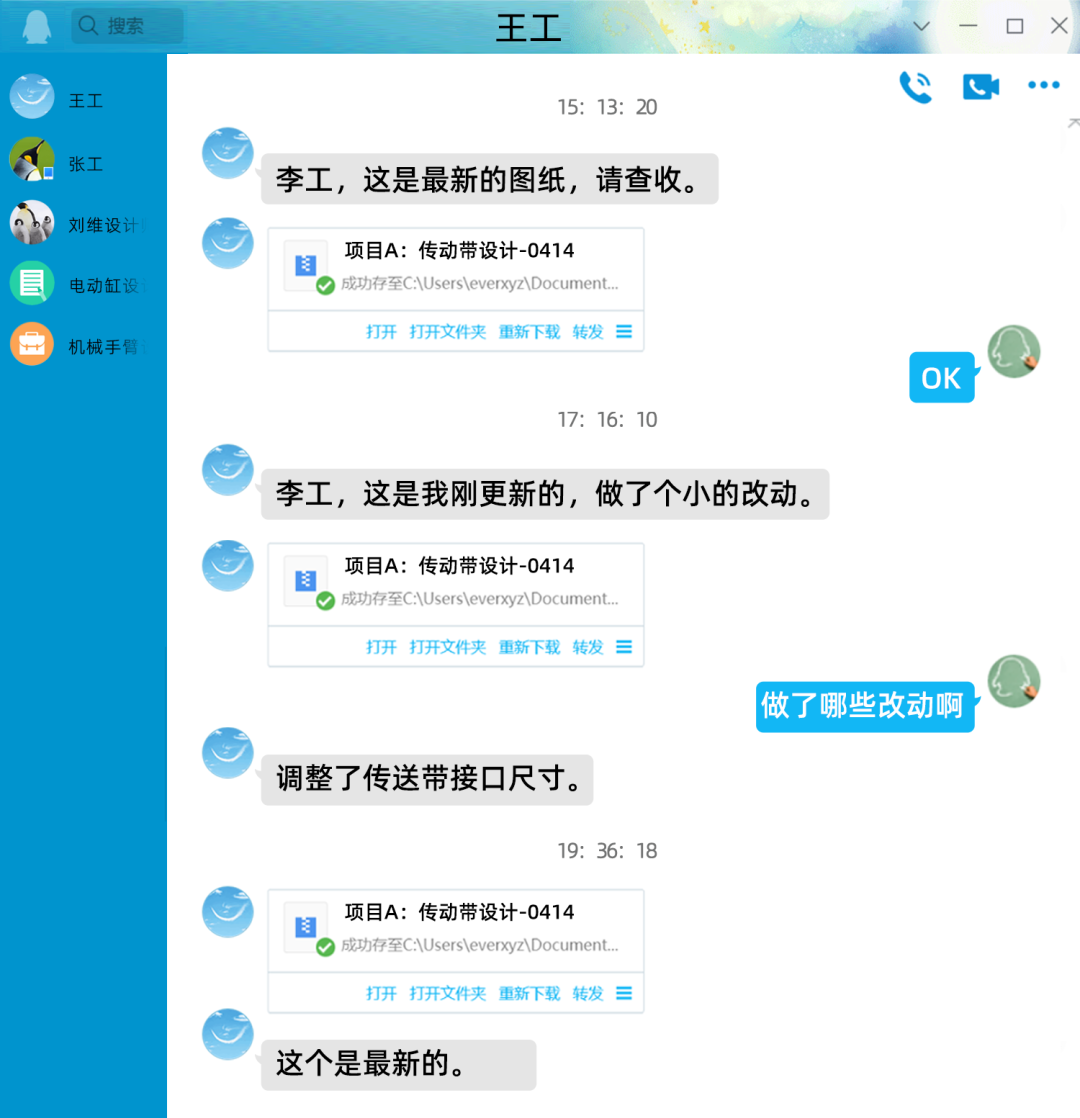
Task: Click the 17: 16: 10 timestamp
Action: pyautogui.click(x=607, y=419)
